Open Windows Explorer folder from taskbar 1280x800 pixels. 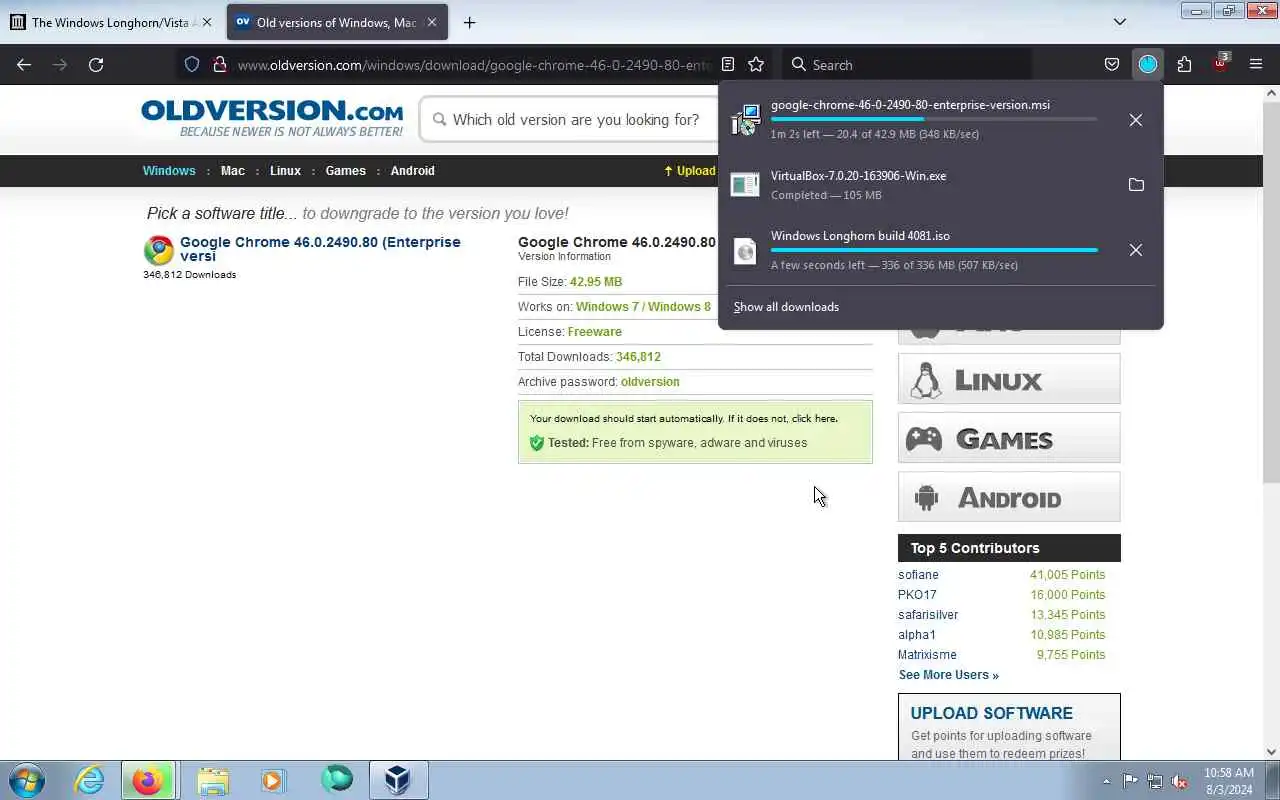tap(213, 780)
